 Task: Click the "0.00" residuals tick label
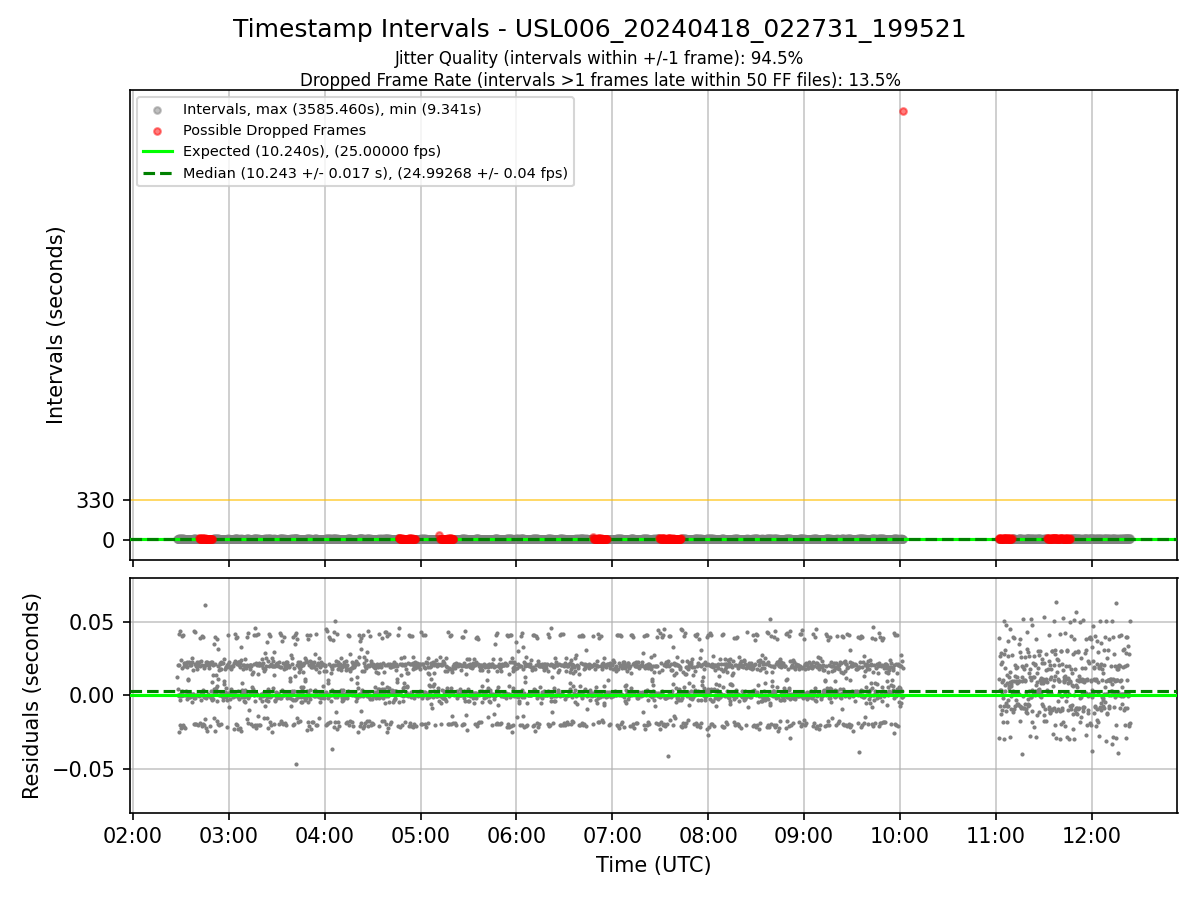click(91, 695)
